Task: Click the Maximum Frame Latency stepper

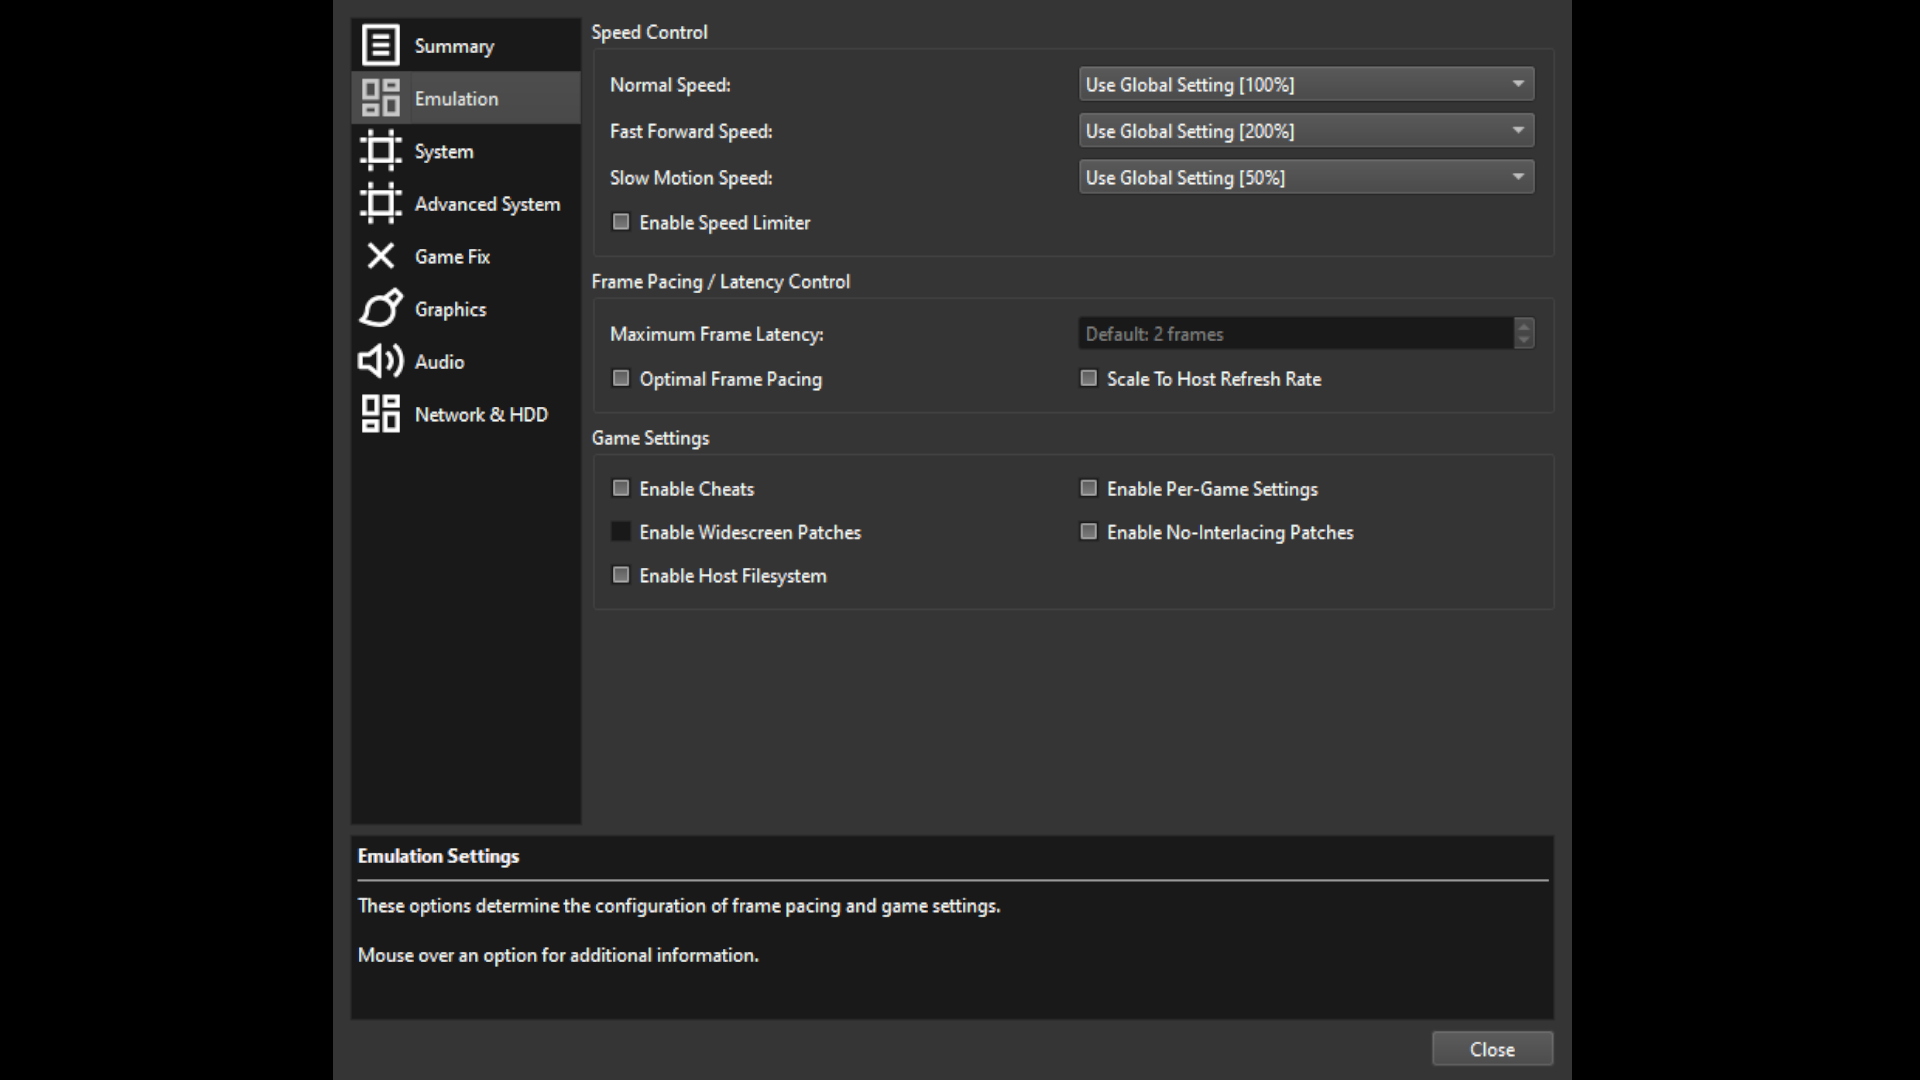Action: pos(1524,333)
